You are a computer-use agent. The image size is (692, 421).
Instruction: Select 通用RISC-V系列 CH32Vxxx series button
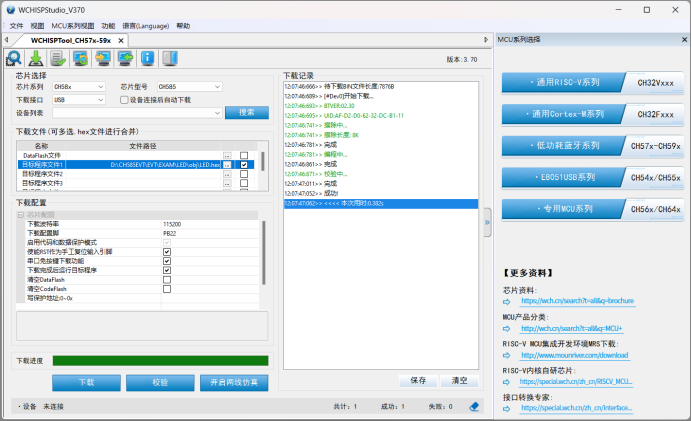593,83
